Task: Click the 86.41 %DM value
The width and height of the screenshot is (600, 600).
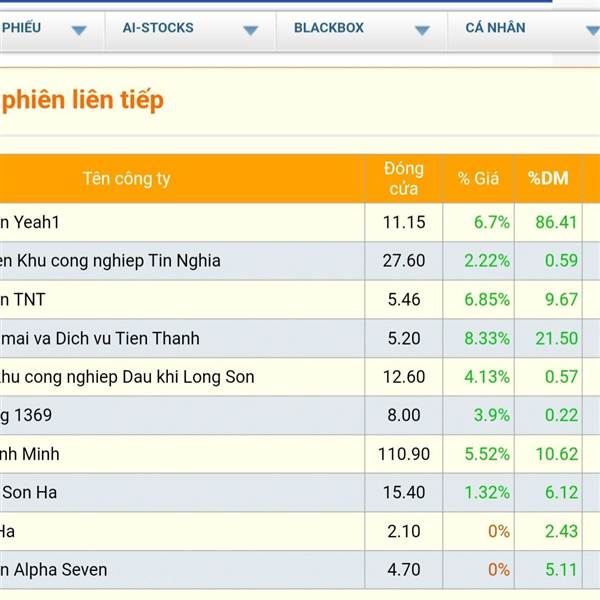Action: pos(556,222)
